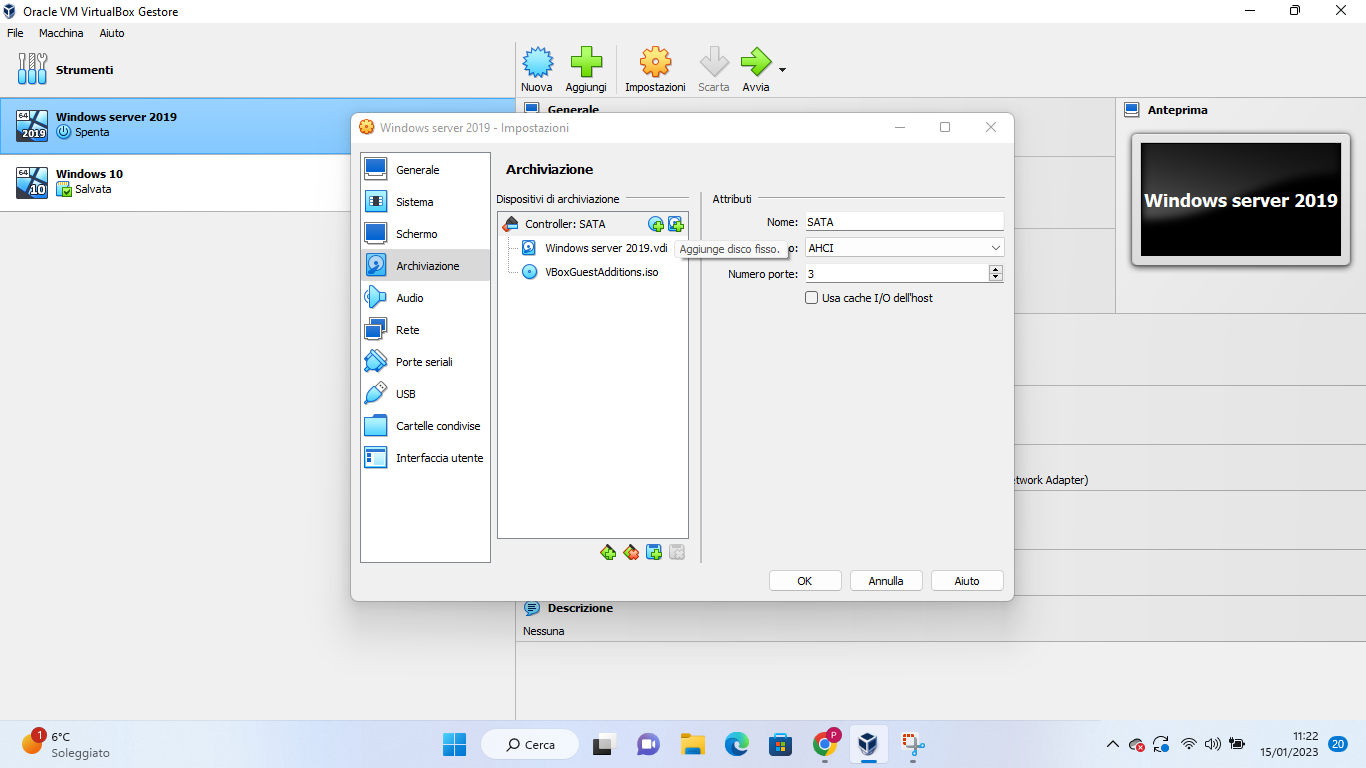Image resolution: width=1366 pixels, height=768 pixels.
Task: Open the volume tray icon
Action: coord(1213,744)
